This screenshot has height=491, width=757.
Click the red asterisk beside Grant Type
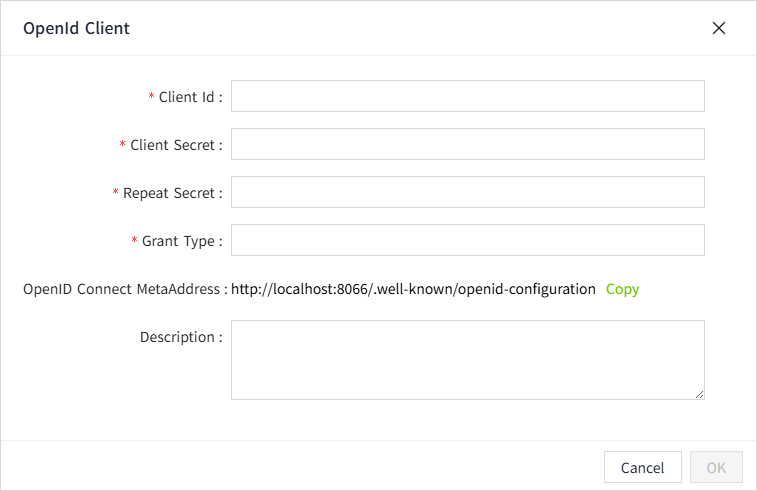pyautogui.click(x=135, y=242)
